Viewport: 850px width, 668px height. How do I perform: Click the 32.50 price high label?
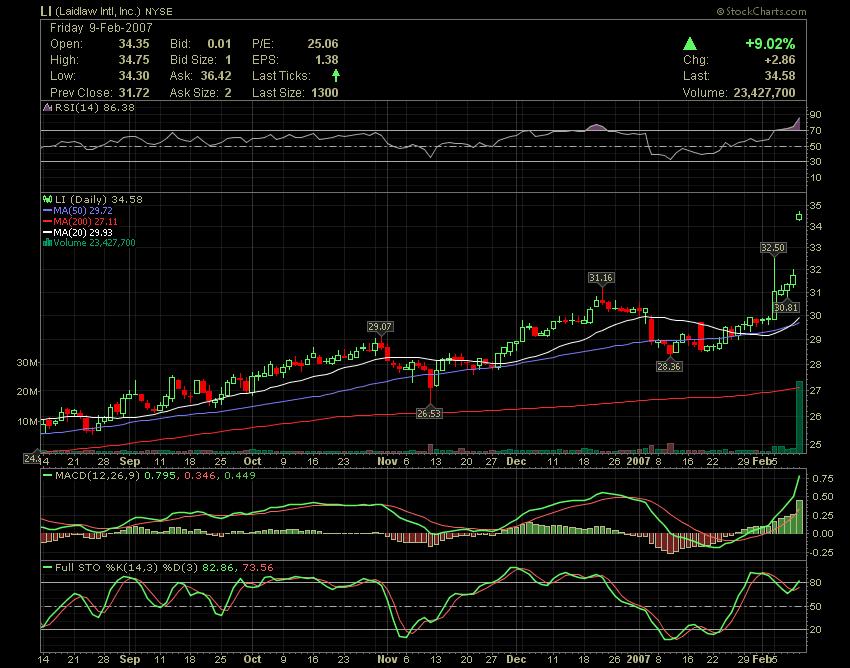coord(773,248)
